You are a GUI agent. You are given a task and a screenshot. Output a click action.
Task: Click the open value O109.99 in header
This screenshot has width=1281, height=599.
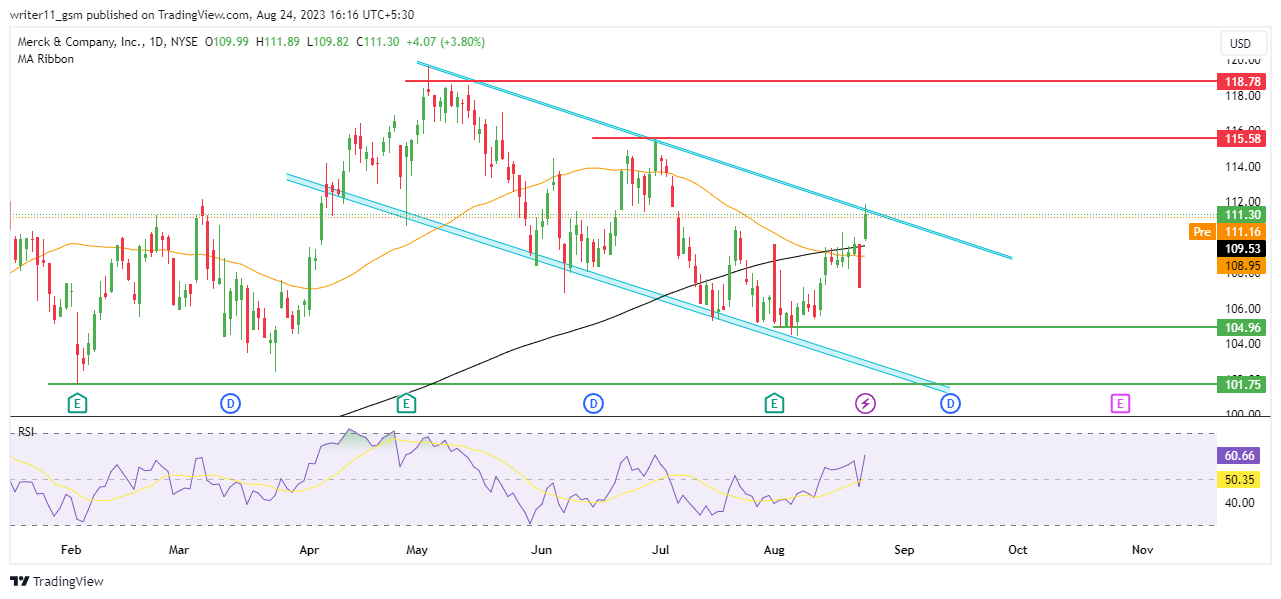click(x=228, y=42)
